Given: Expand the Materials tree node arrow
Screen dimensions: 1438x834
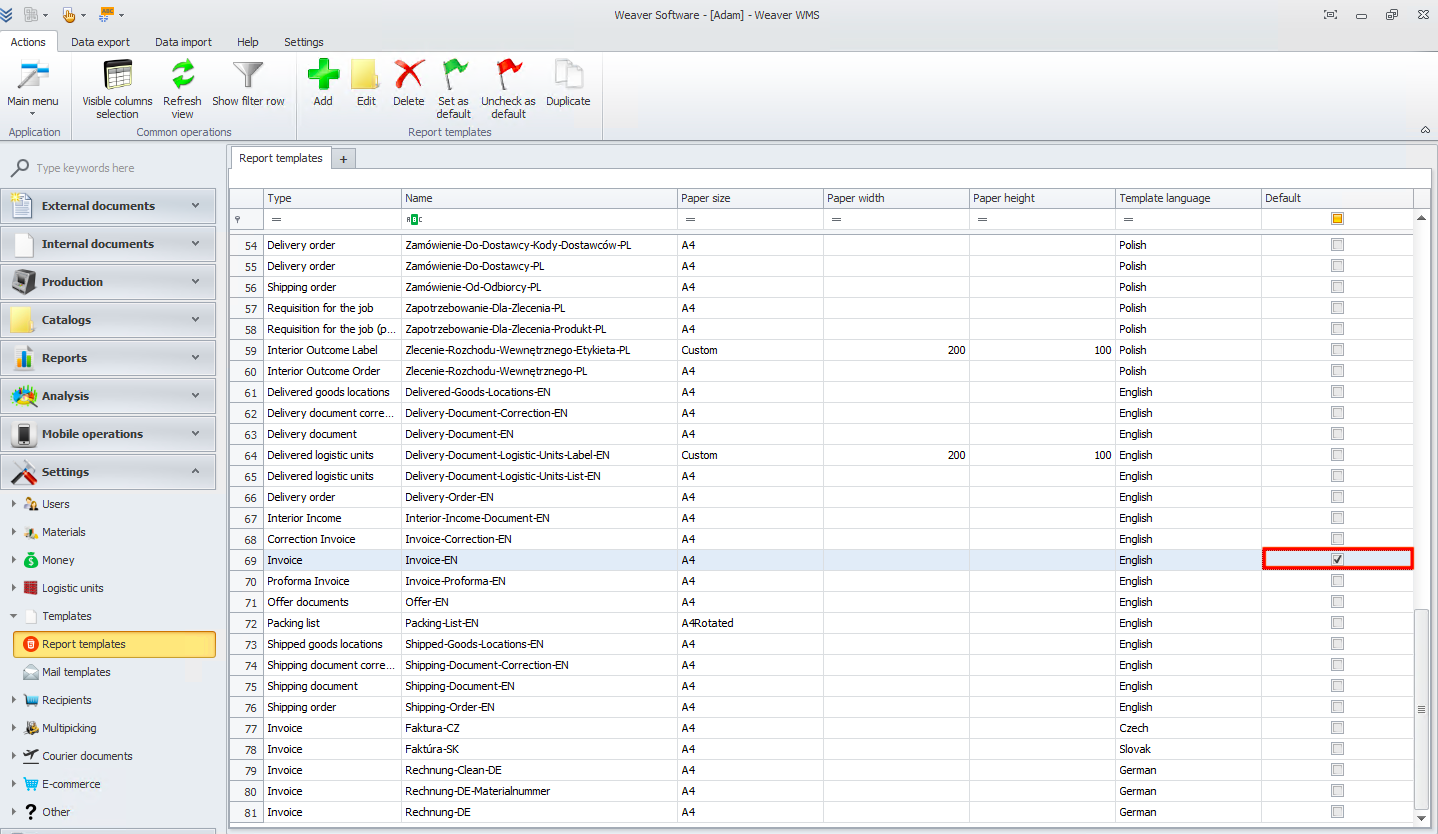Looking at the screenshot, I should 13,532.
